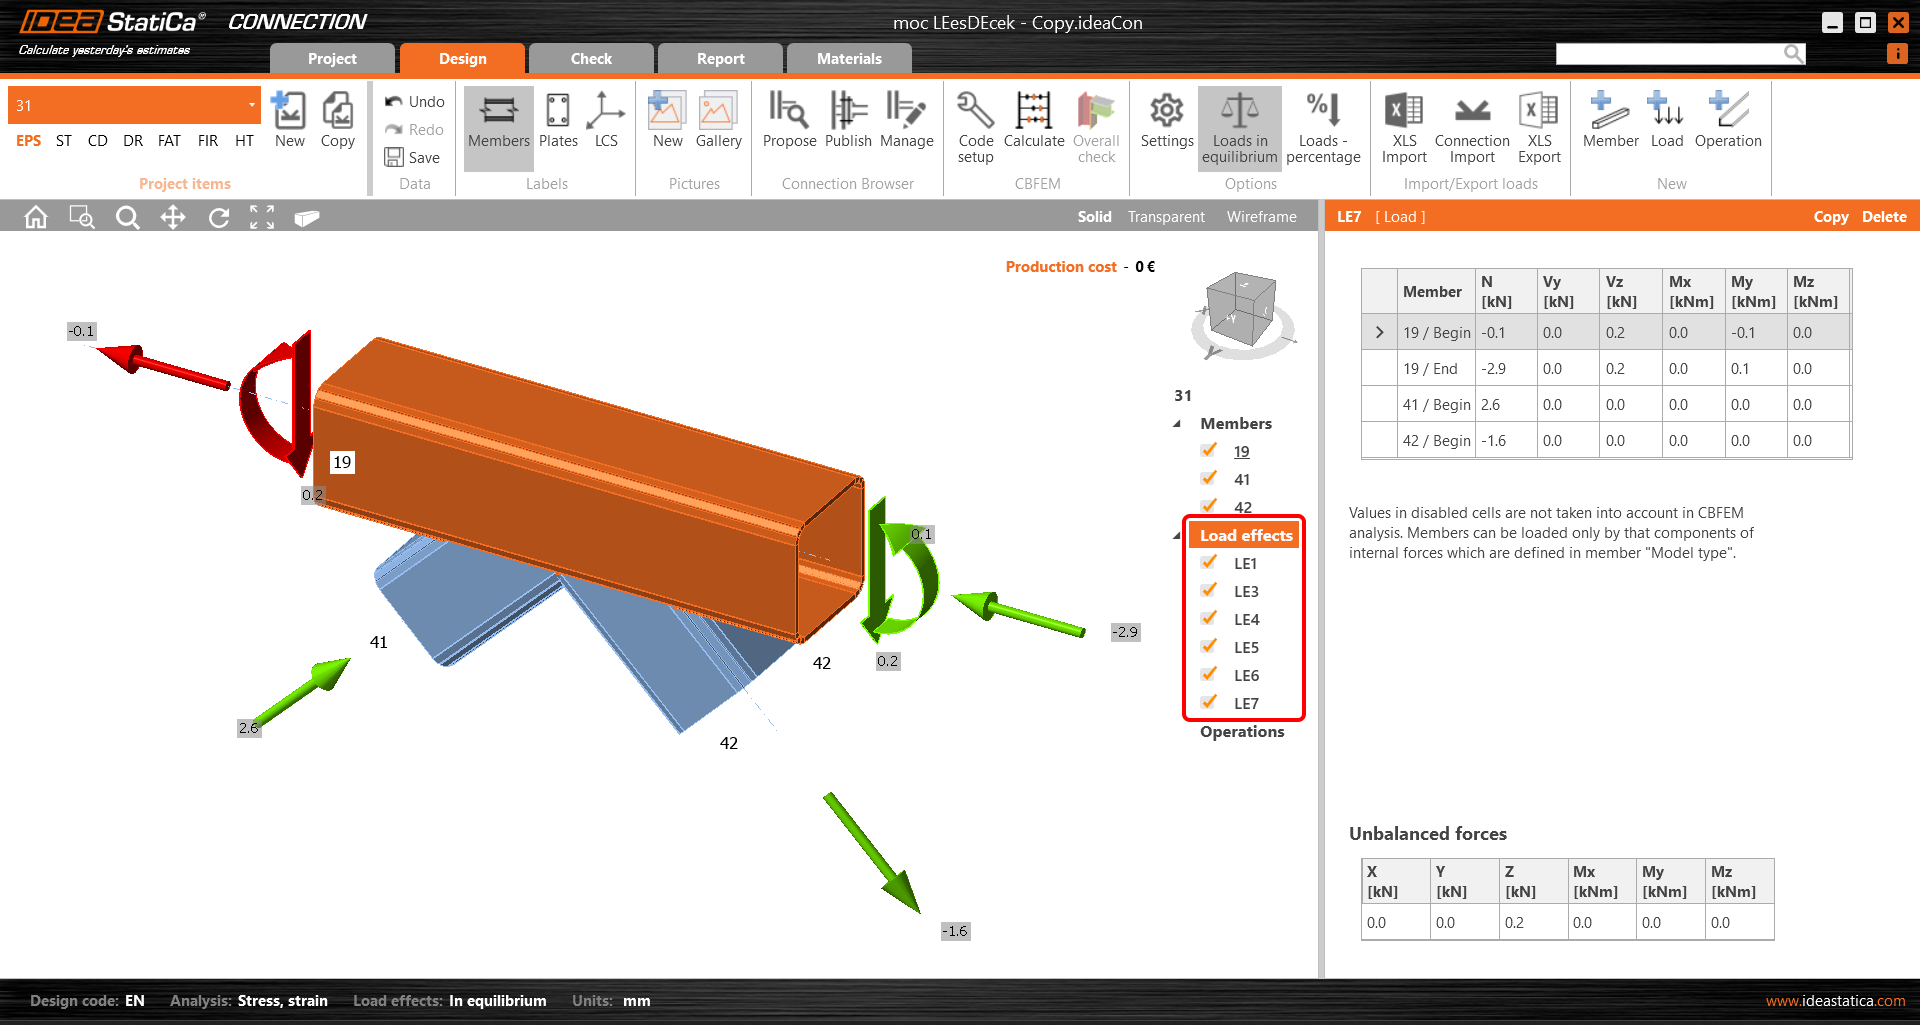
Task: Disable member 41 visibility
Action: (1209, 478)
